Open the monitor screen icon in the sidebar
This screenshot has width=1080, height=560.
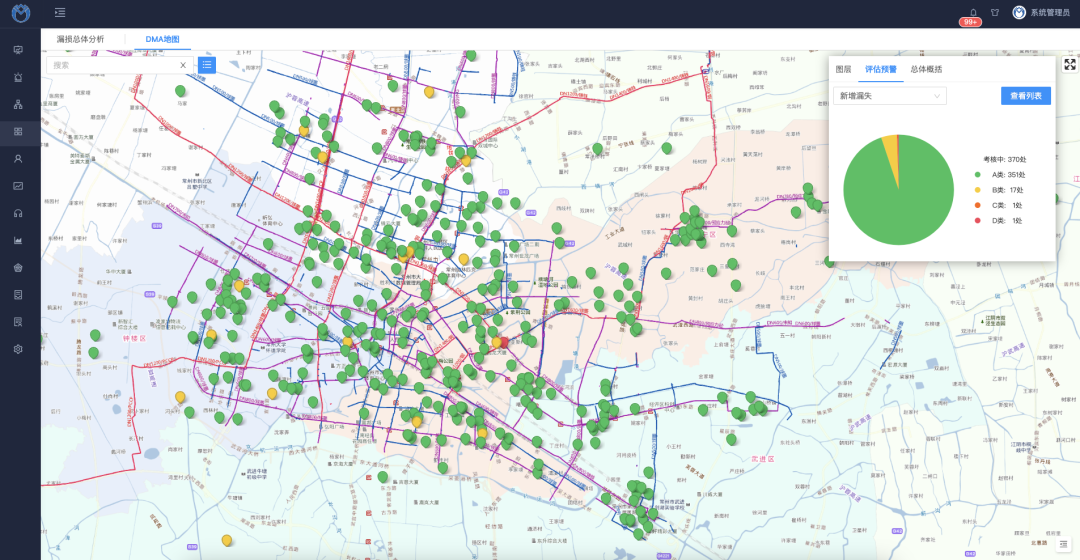(x=18, y=50)
